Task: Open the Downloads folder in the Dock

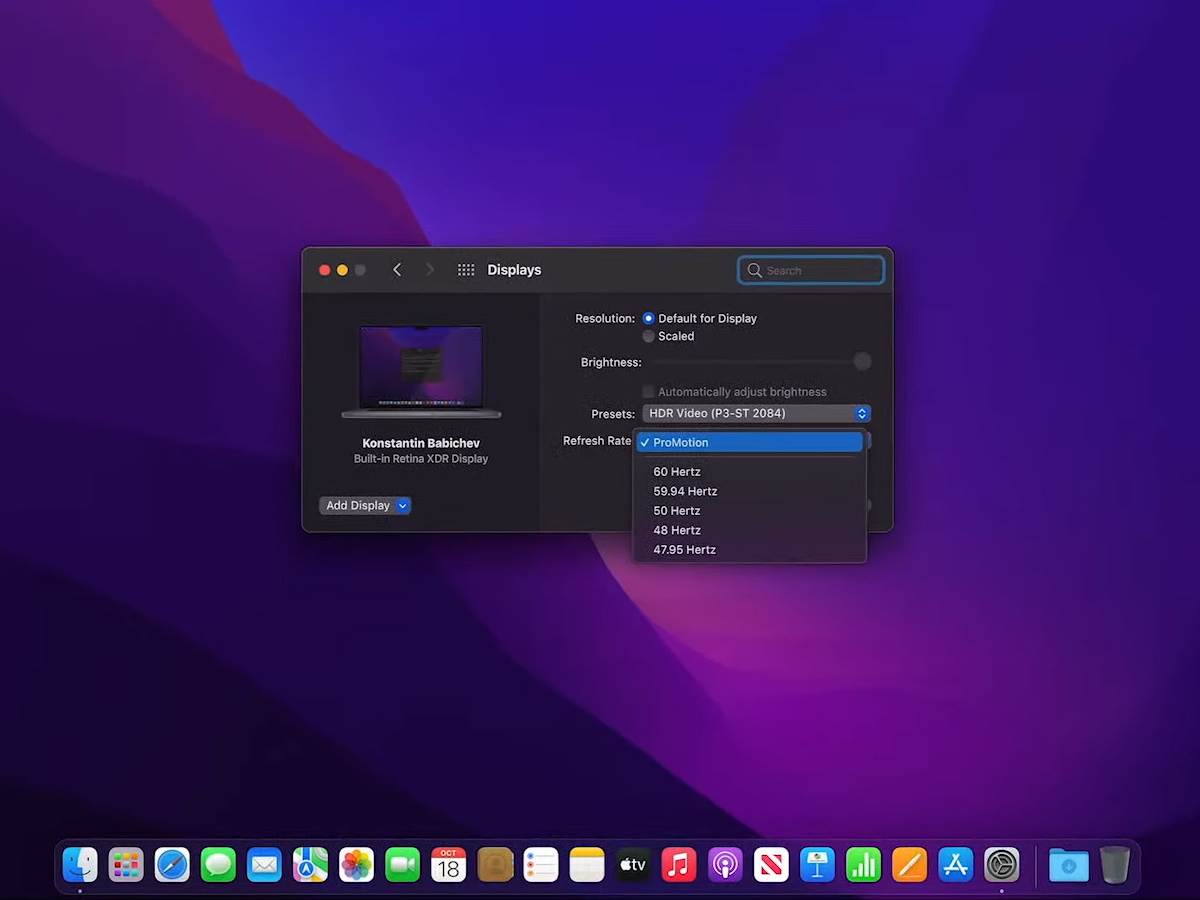Action: pyautogui.click(x=1069, y=864)
